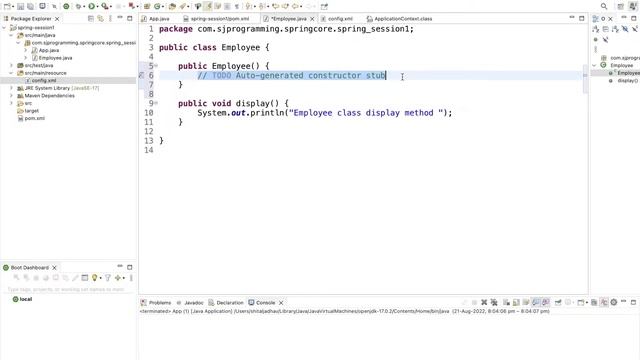
Task: Minimize the Package Explorer view
Action: (120, 18)
